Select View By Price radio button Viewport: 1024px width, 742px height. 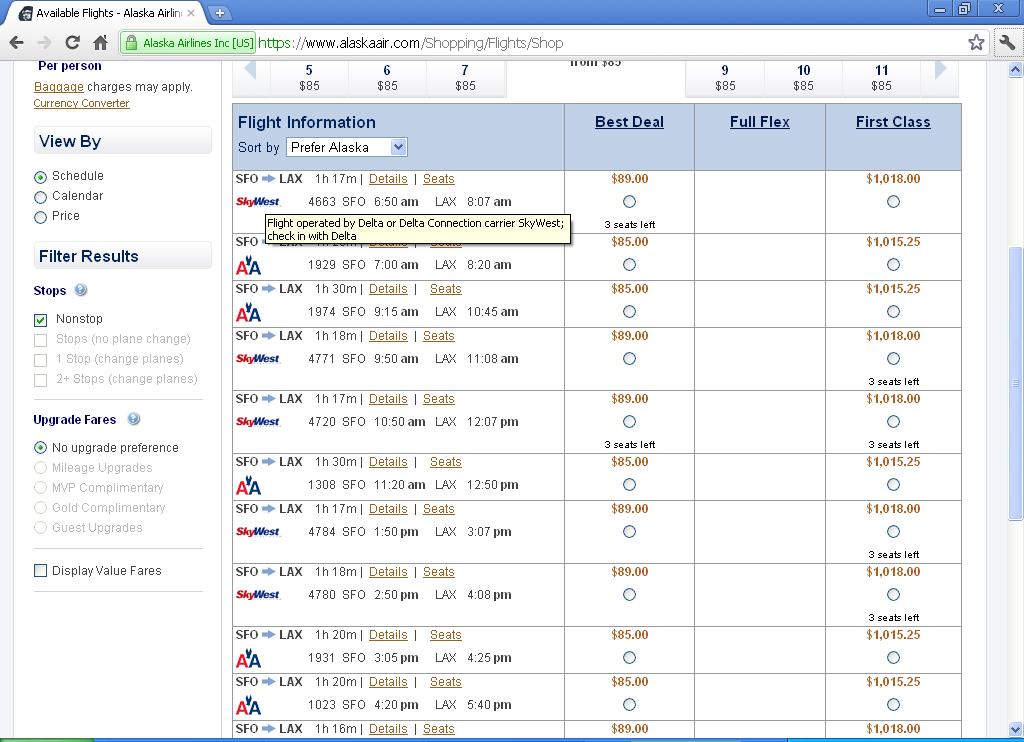pos(40,217)
